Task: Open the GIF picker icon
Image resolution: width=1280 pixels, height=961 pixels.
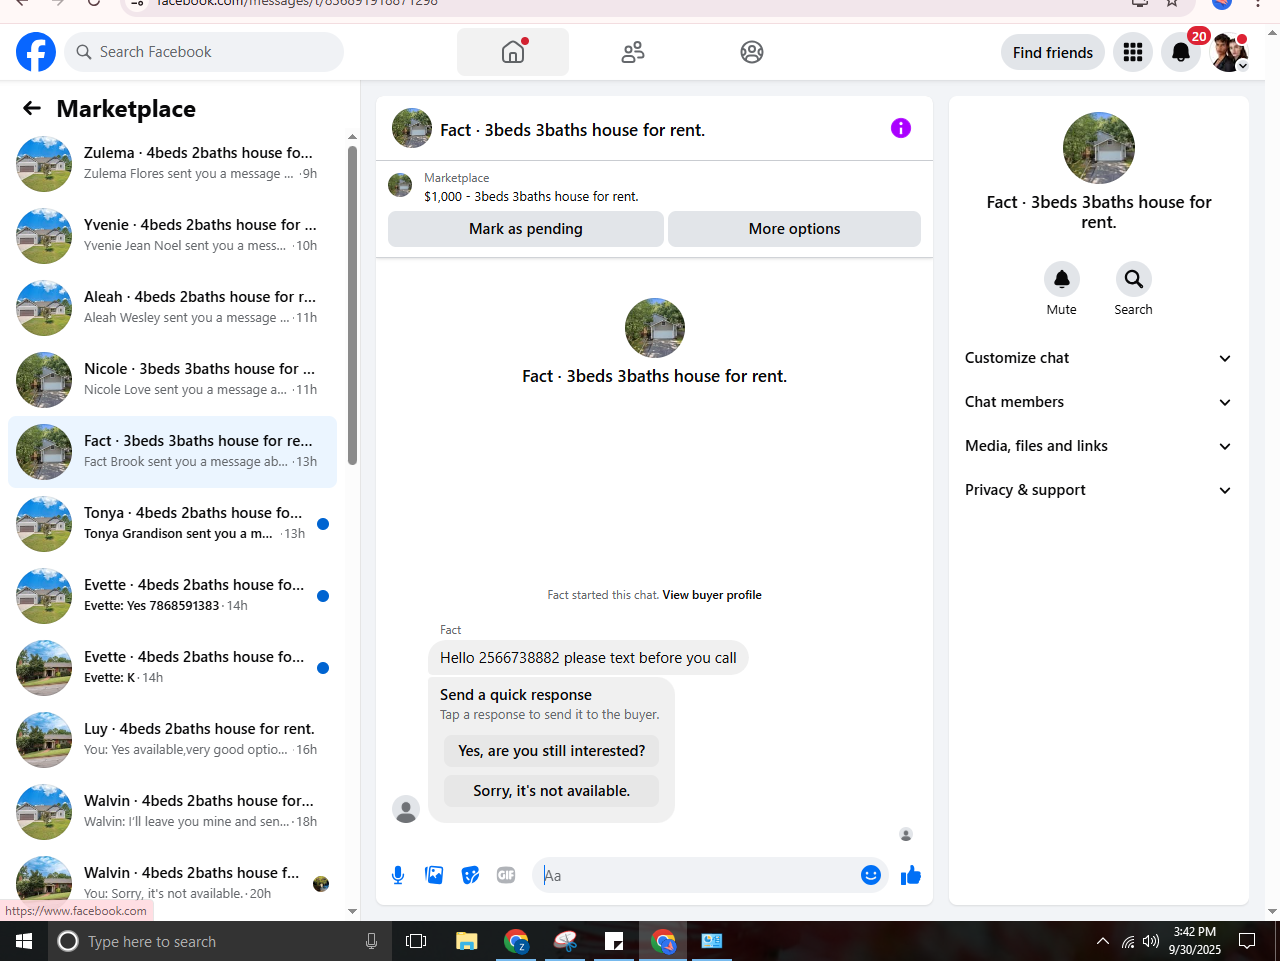Action: click(506, 876)
